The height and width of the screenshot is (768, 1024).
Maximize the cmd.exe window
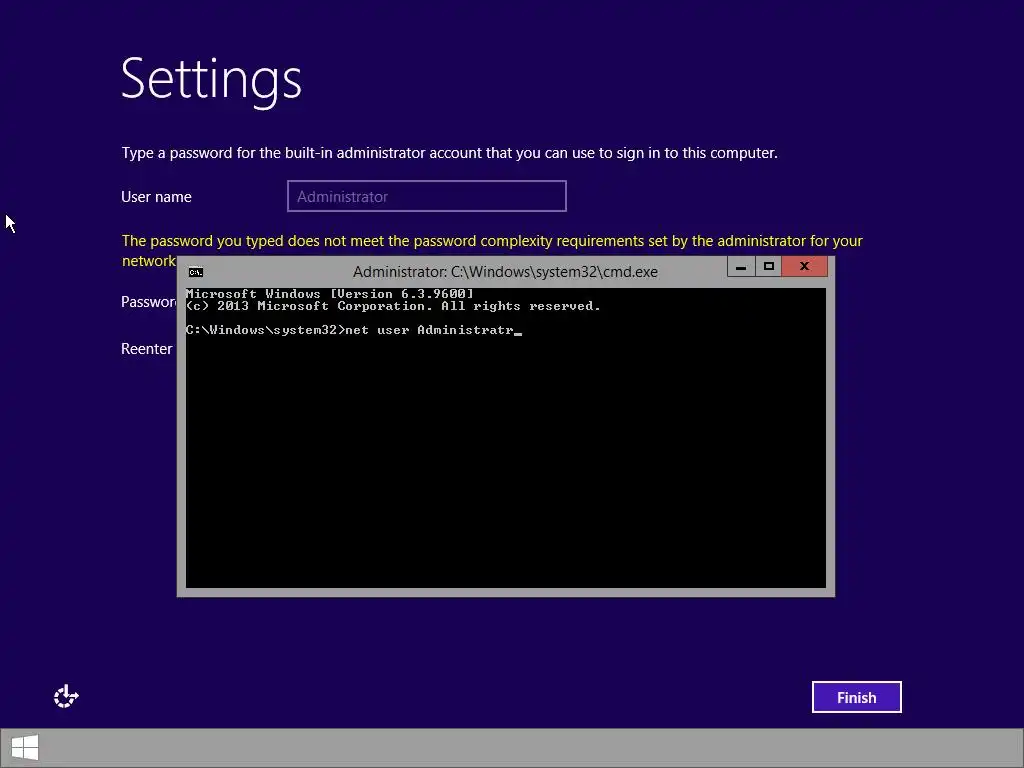(769, 266)
